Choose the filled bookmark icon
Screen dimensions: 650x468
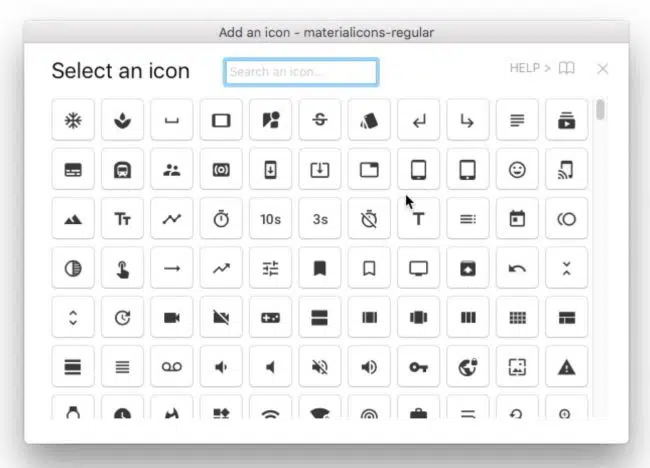tap(320, 268)
